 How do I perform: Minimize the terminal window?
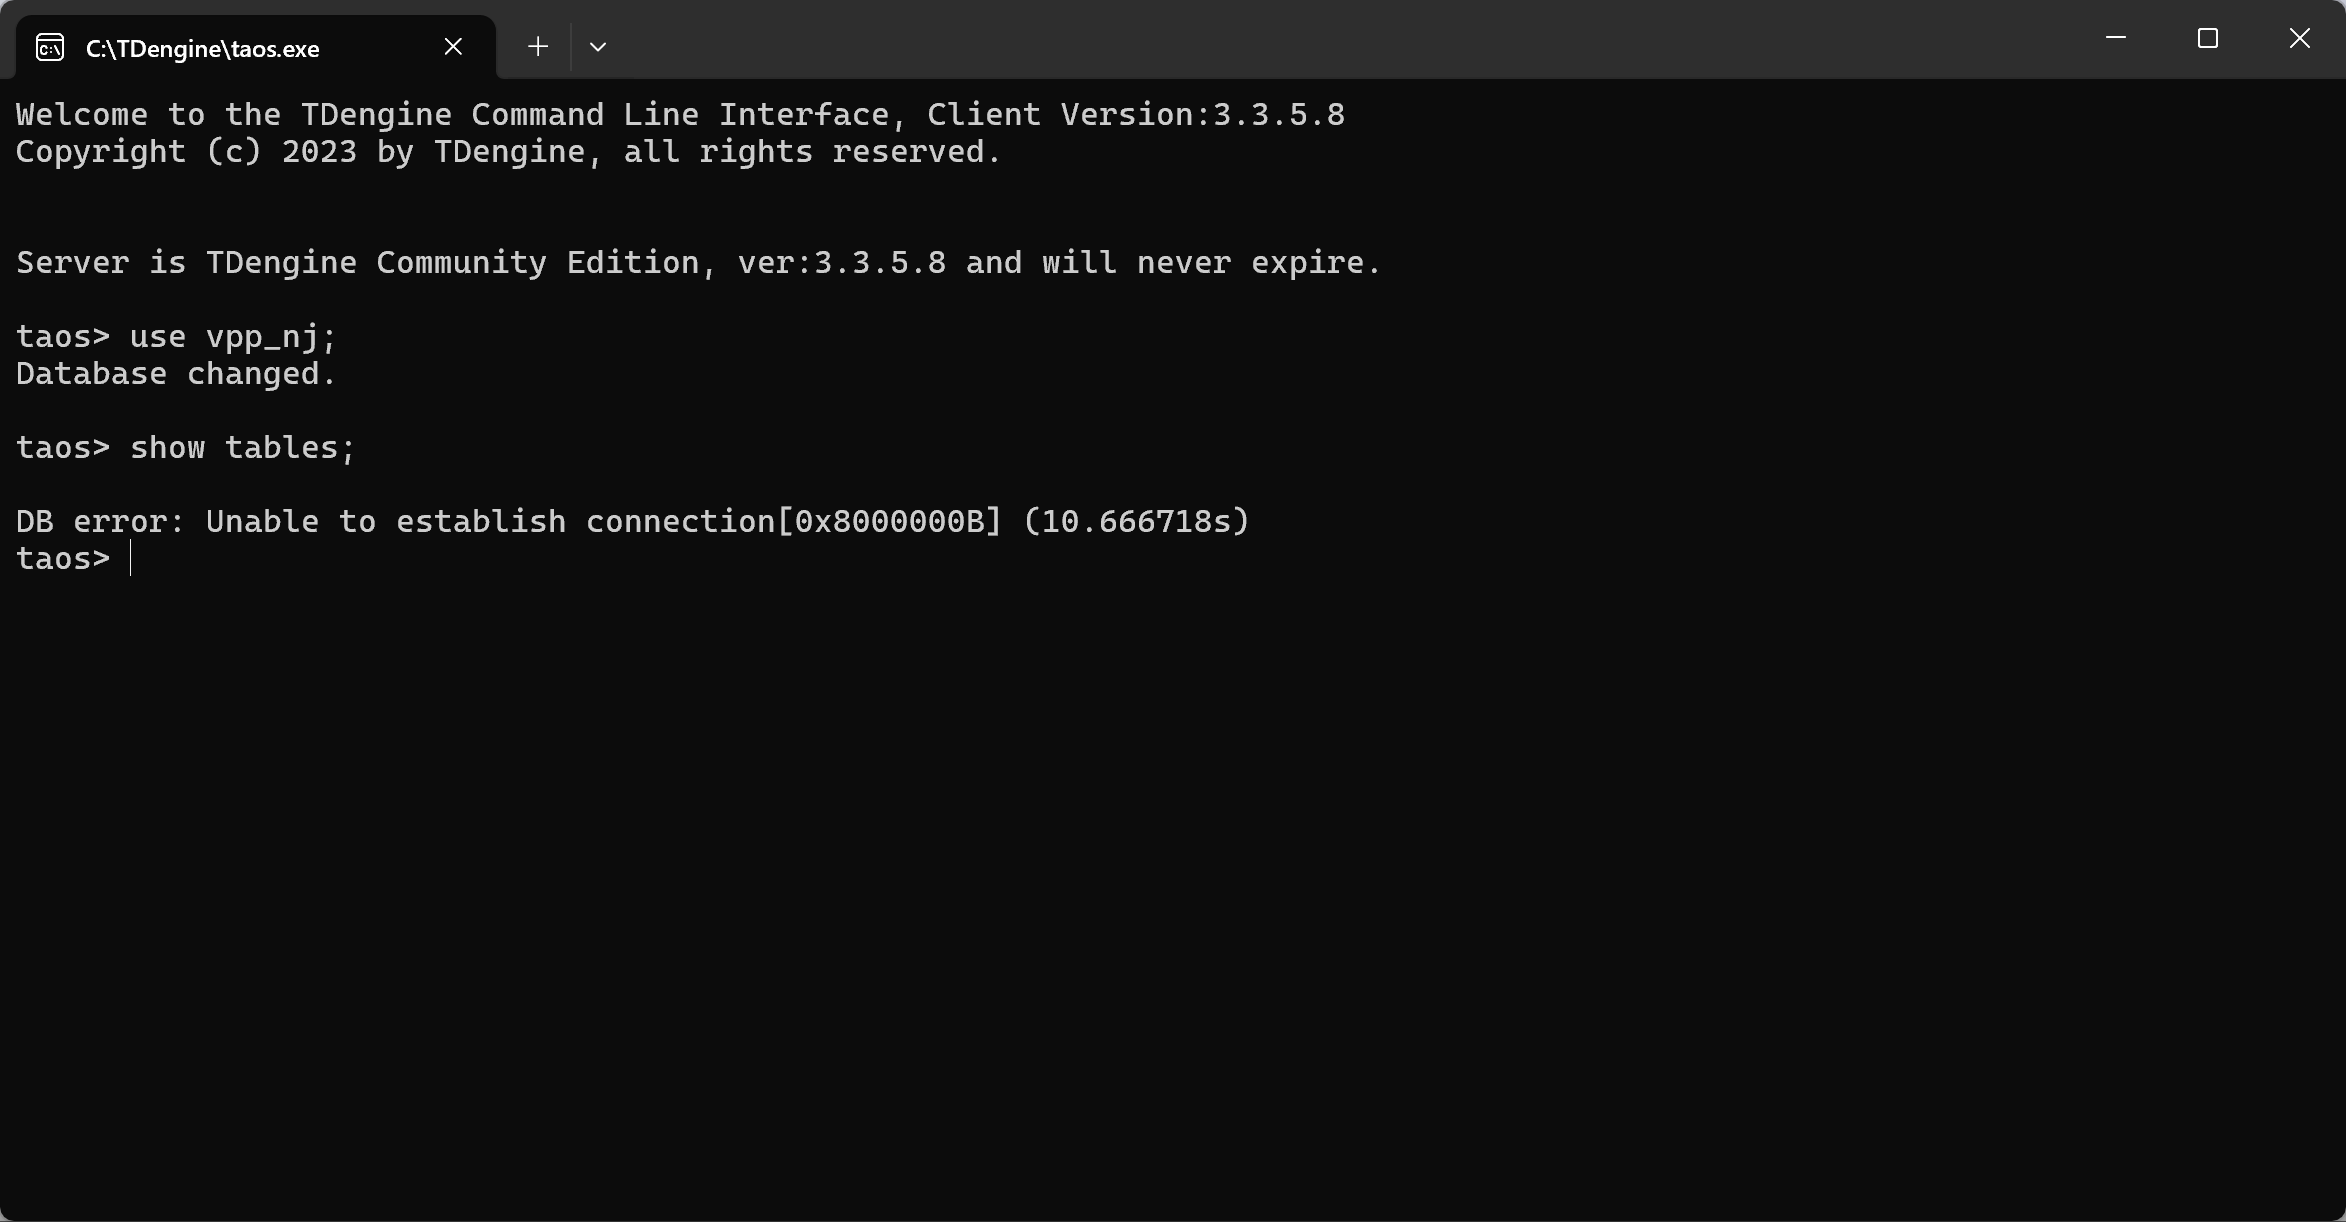tap(2116, 38)
